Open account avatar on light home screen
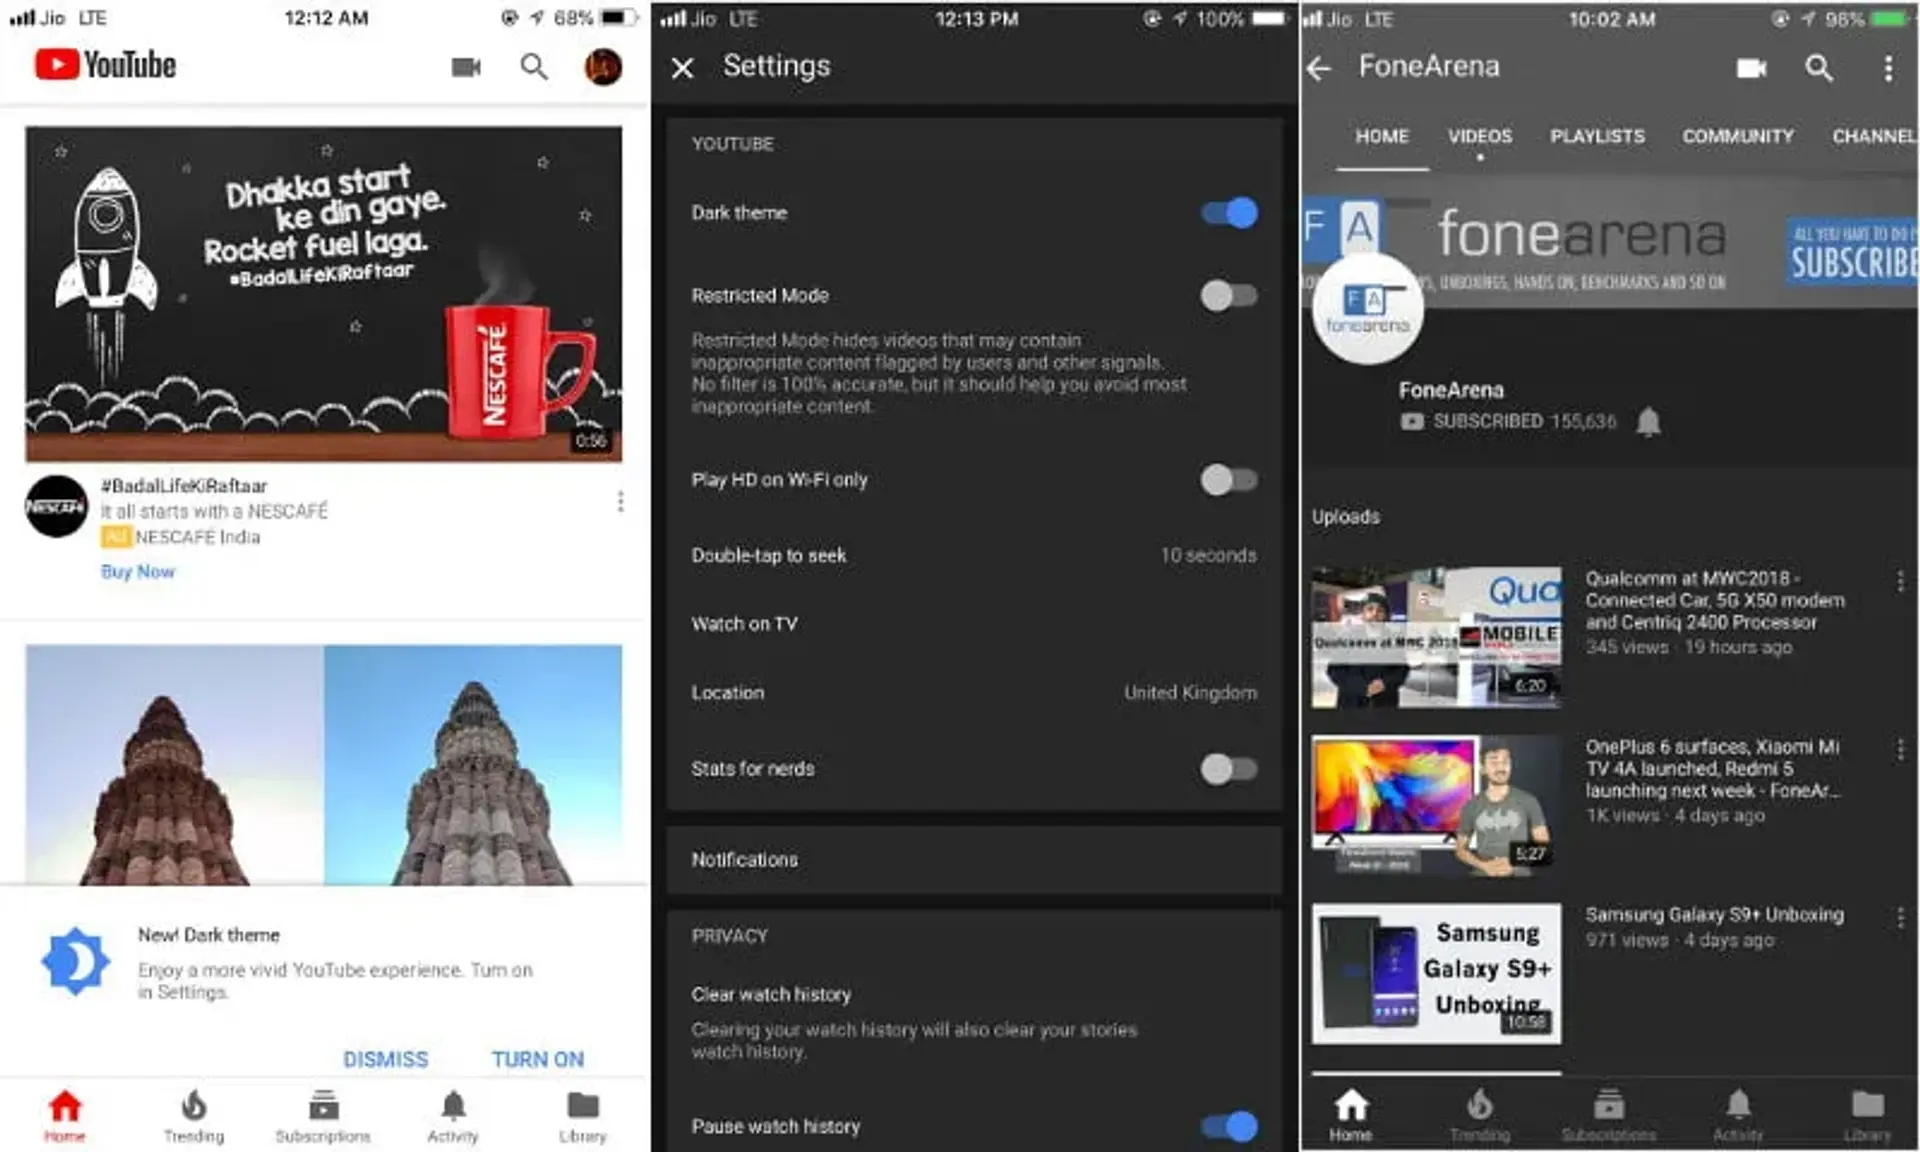The image size is (1920, 1152). tap(603, 67)
